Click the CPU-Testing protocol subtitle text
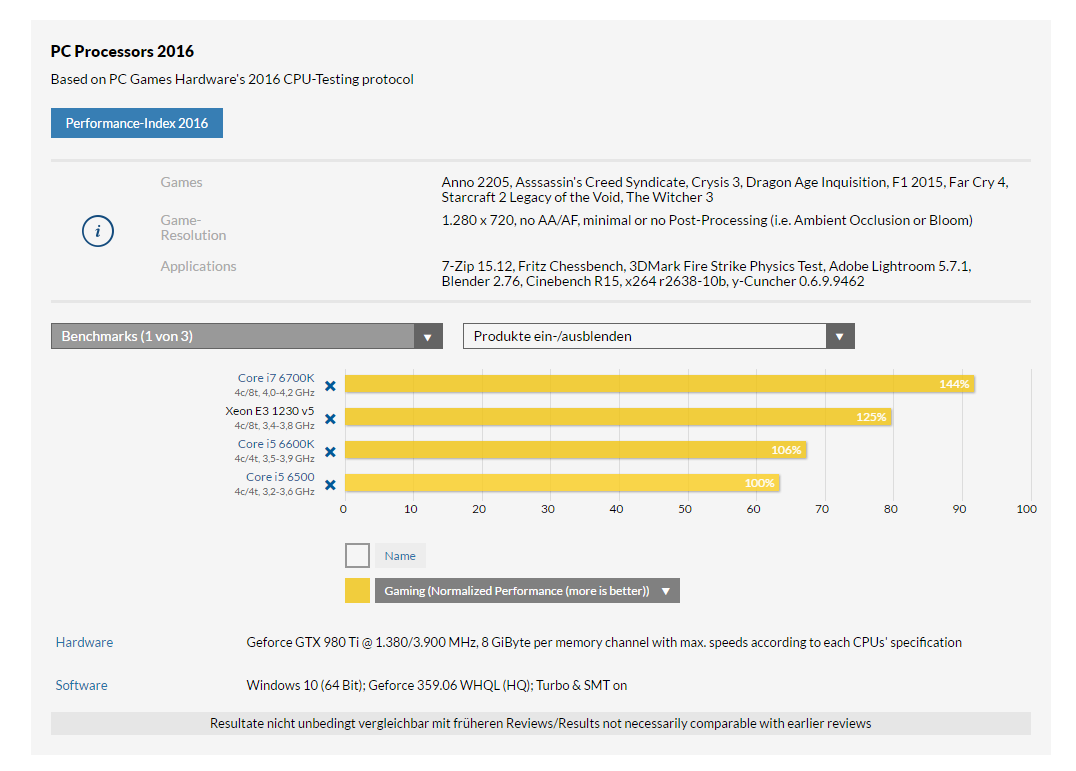This screenshot has height=771, width=1076. [232, 79]
